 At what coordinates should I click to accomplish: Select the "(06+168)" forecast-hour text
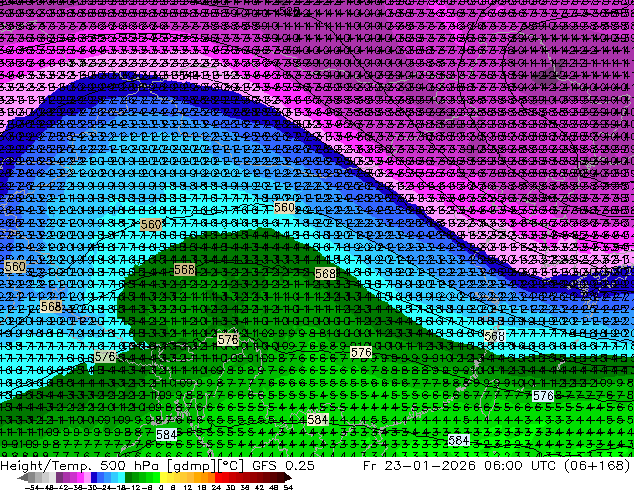tap(599, 465)
